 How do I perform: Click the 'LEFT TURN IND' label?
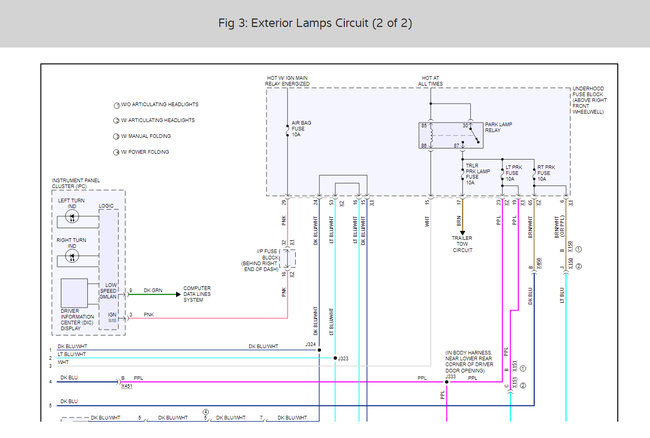click(71, 203)
